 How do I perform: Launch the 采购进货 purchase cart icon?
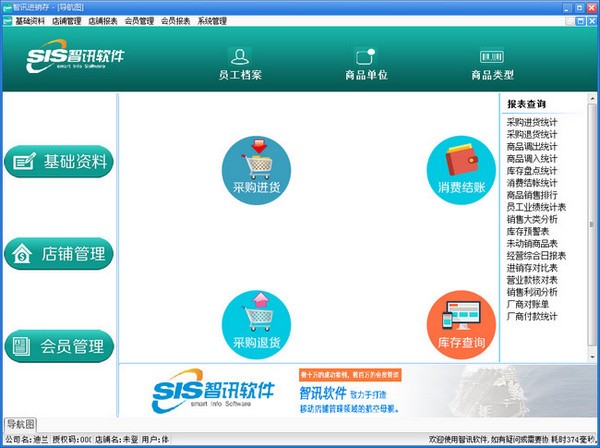pyautogui.click(x=256, y=170)
